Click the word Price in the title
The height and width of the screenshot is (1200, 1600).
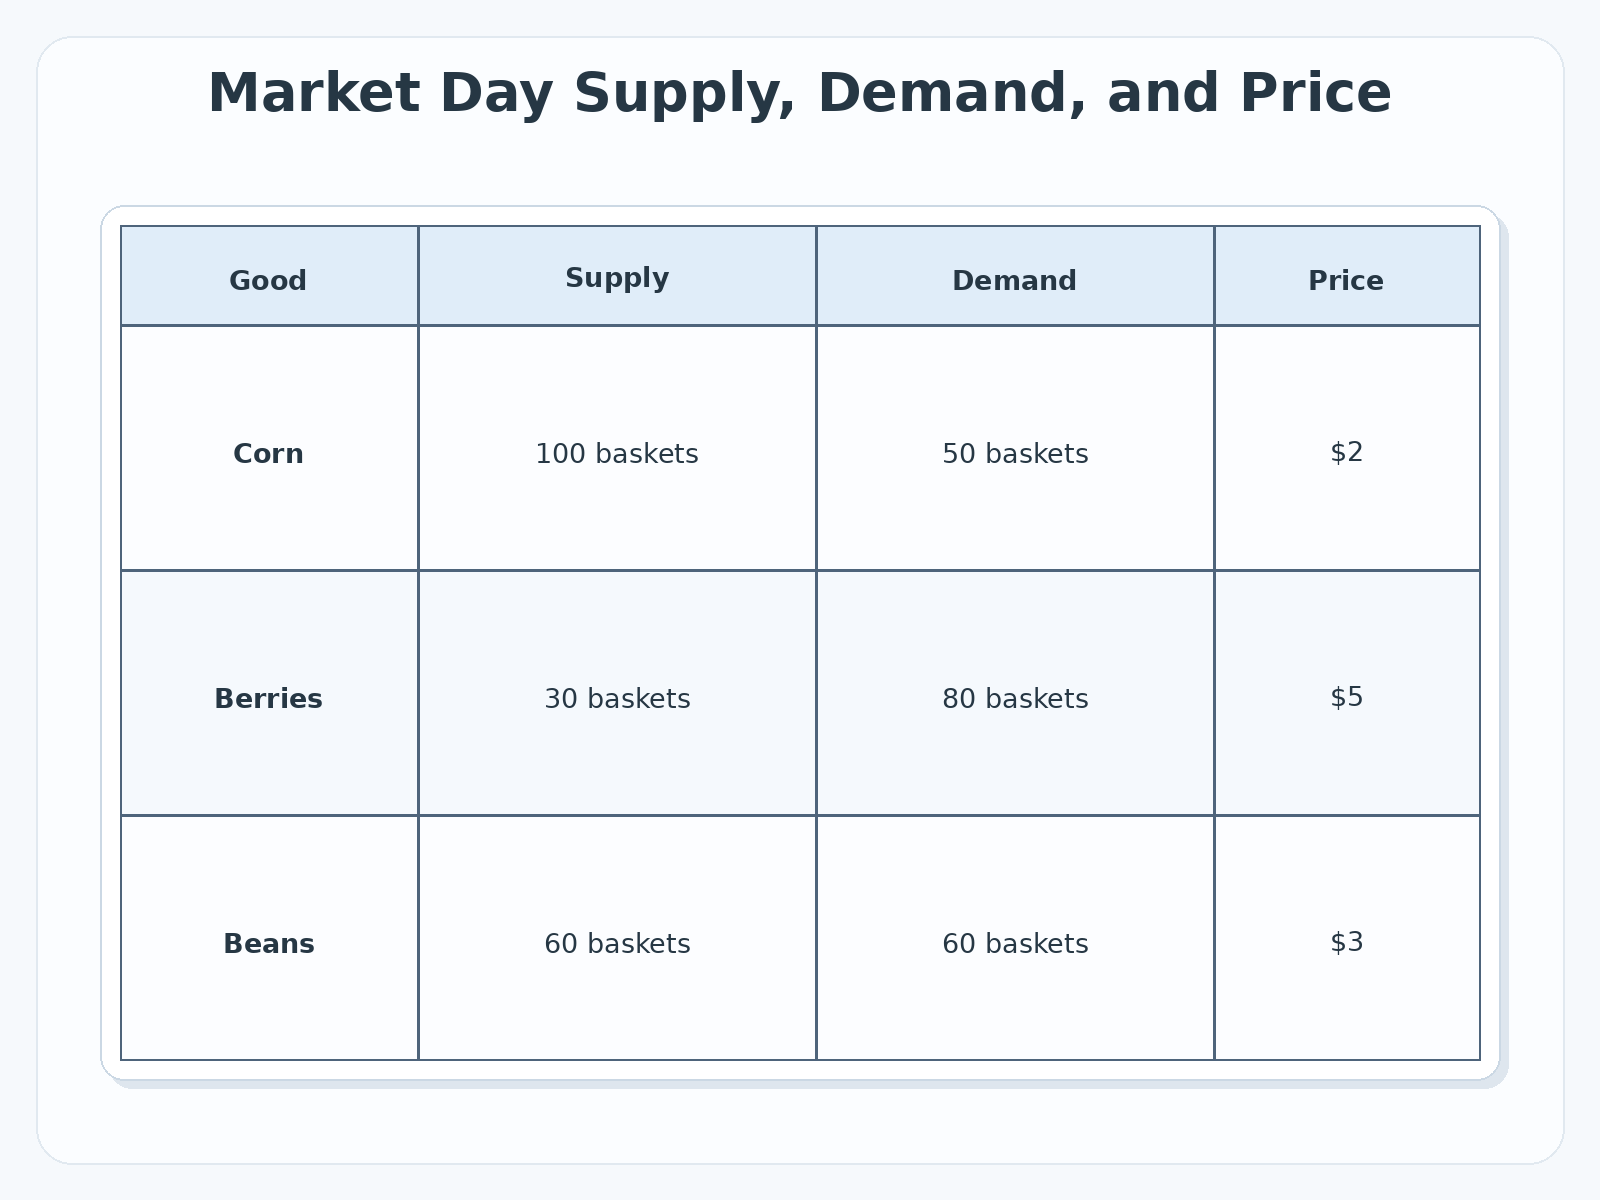coord(1315,94)
